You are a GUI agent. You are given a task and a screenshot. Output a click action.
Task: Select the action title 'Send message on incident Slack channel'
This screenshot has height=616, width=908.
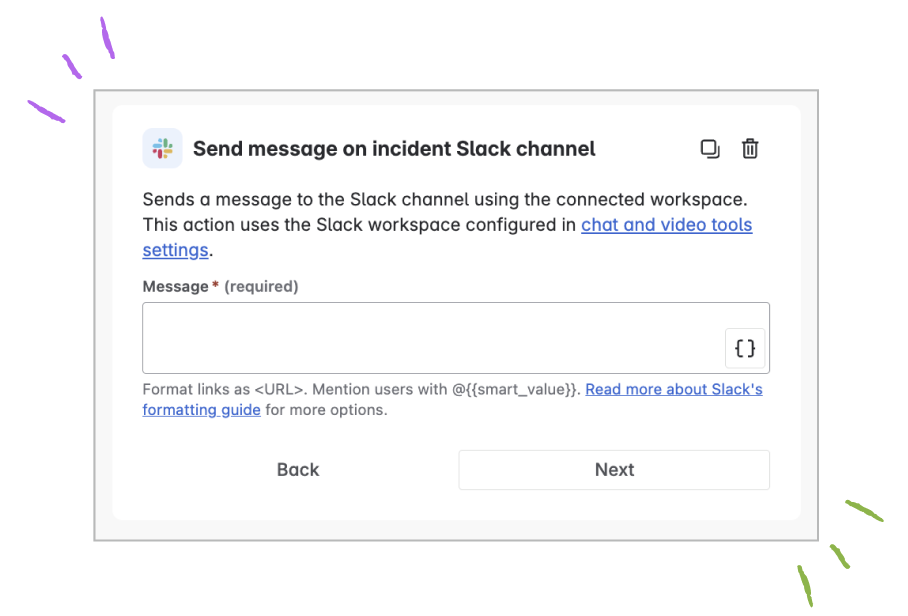pyautogui.click(x=394, y=149)
